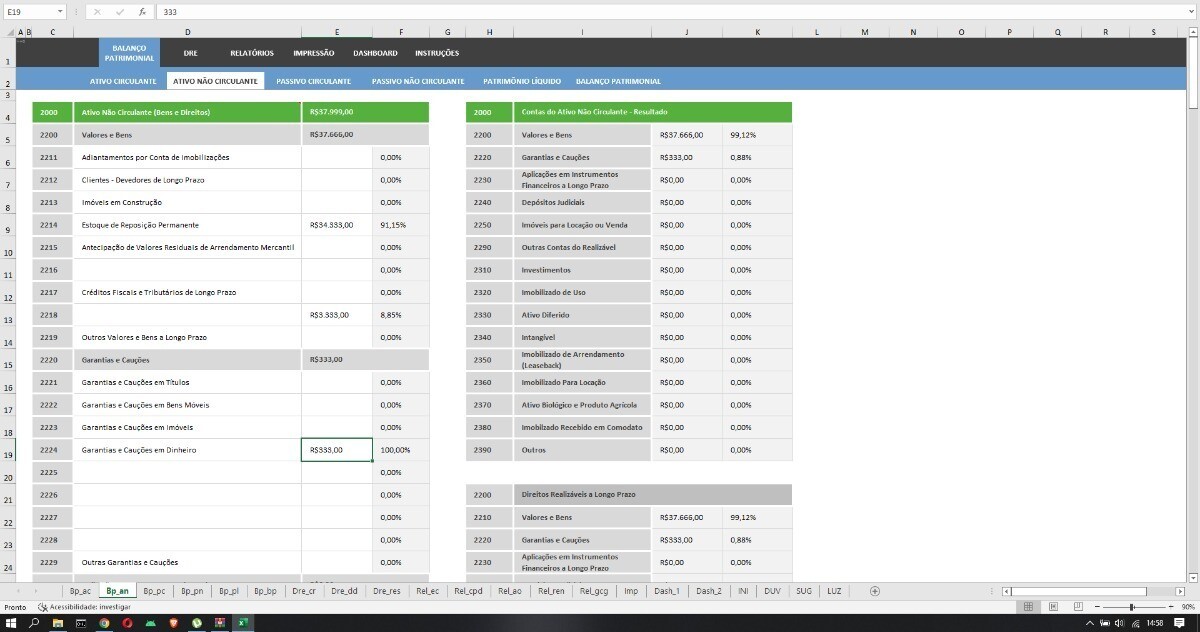Image resolution: width=1200 pixels, height=632 pixels.
Task: Click the formula bar input showing 333
Action: pyautogui.click(x=600, y=12)
